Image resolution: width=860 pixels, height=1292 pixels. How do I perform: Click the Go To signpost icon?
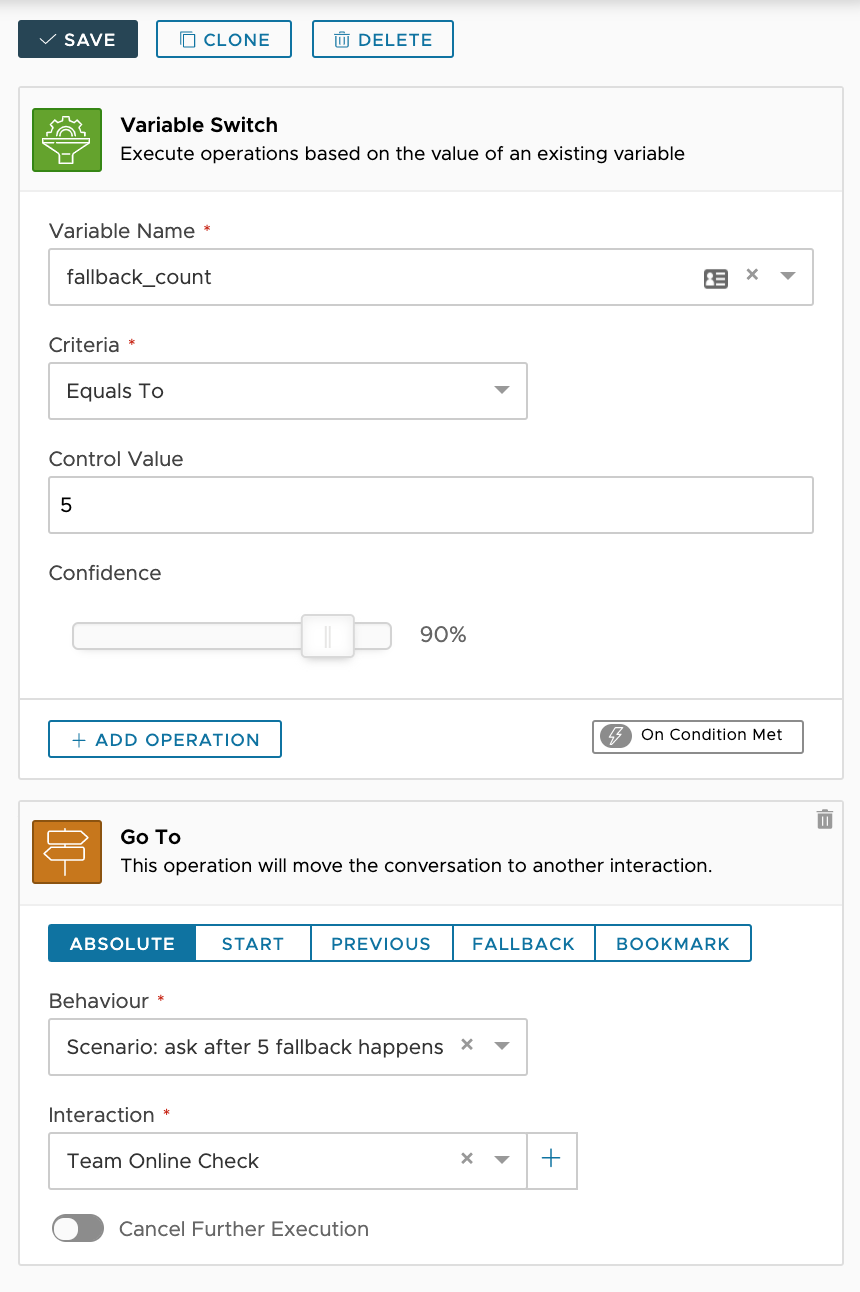[x=67, y=851]
